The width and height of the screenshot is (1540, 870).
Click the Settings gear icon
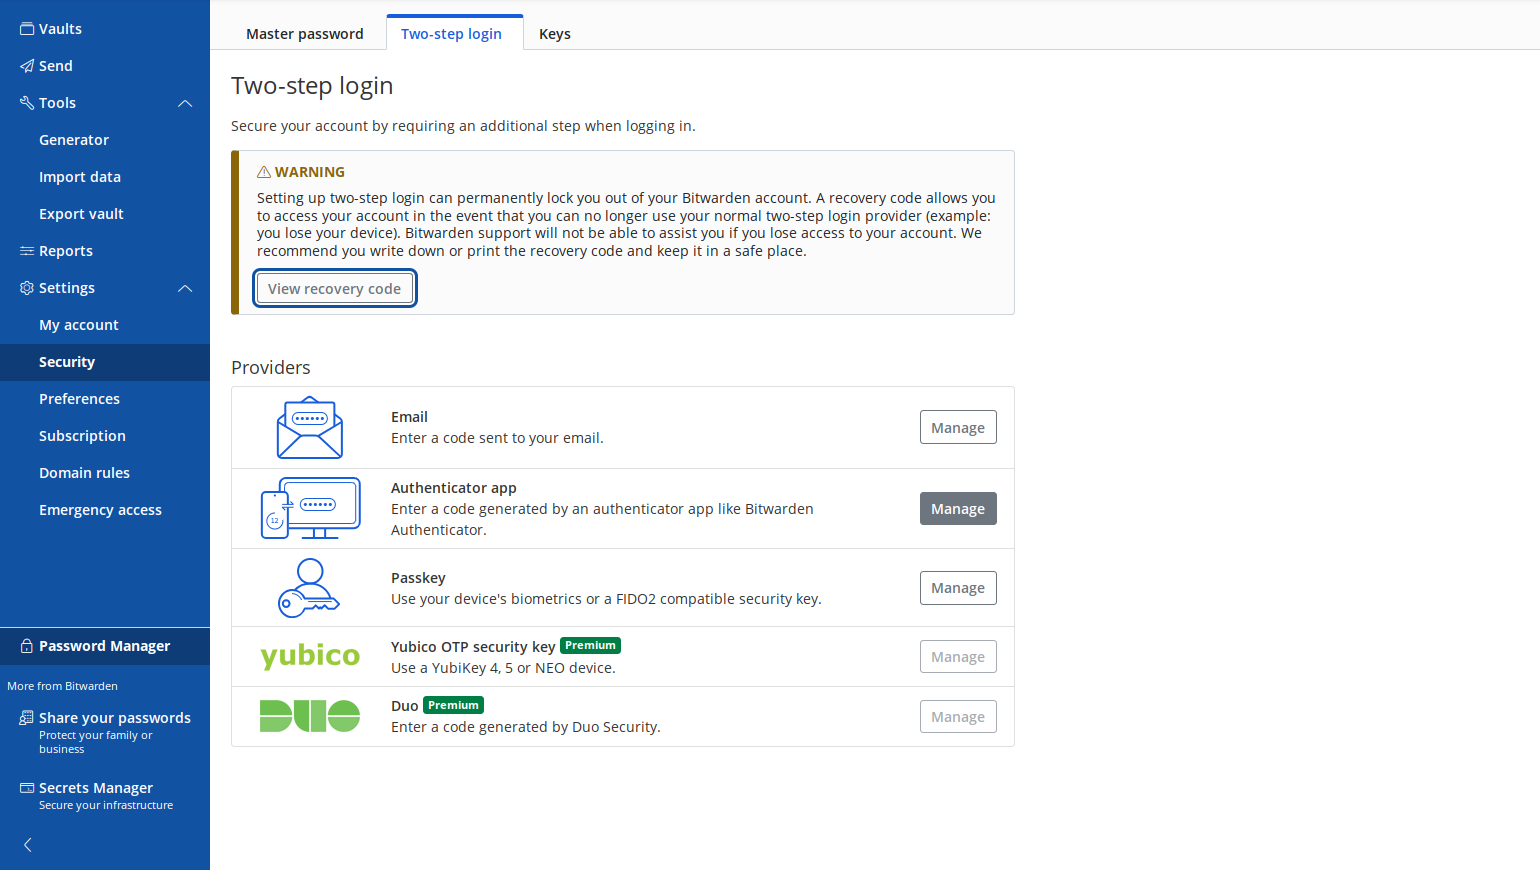[27, 288]
